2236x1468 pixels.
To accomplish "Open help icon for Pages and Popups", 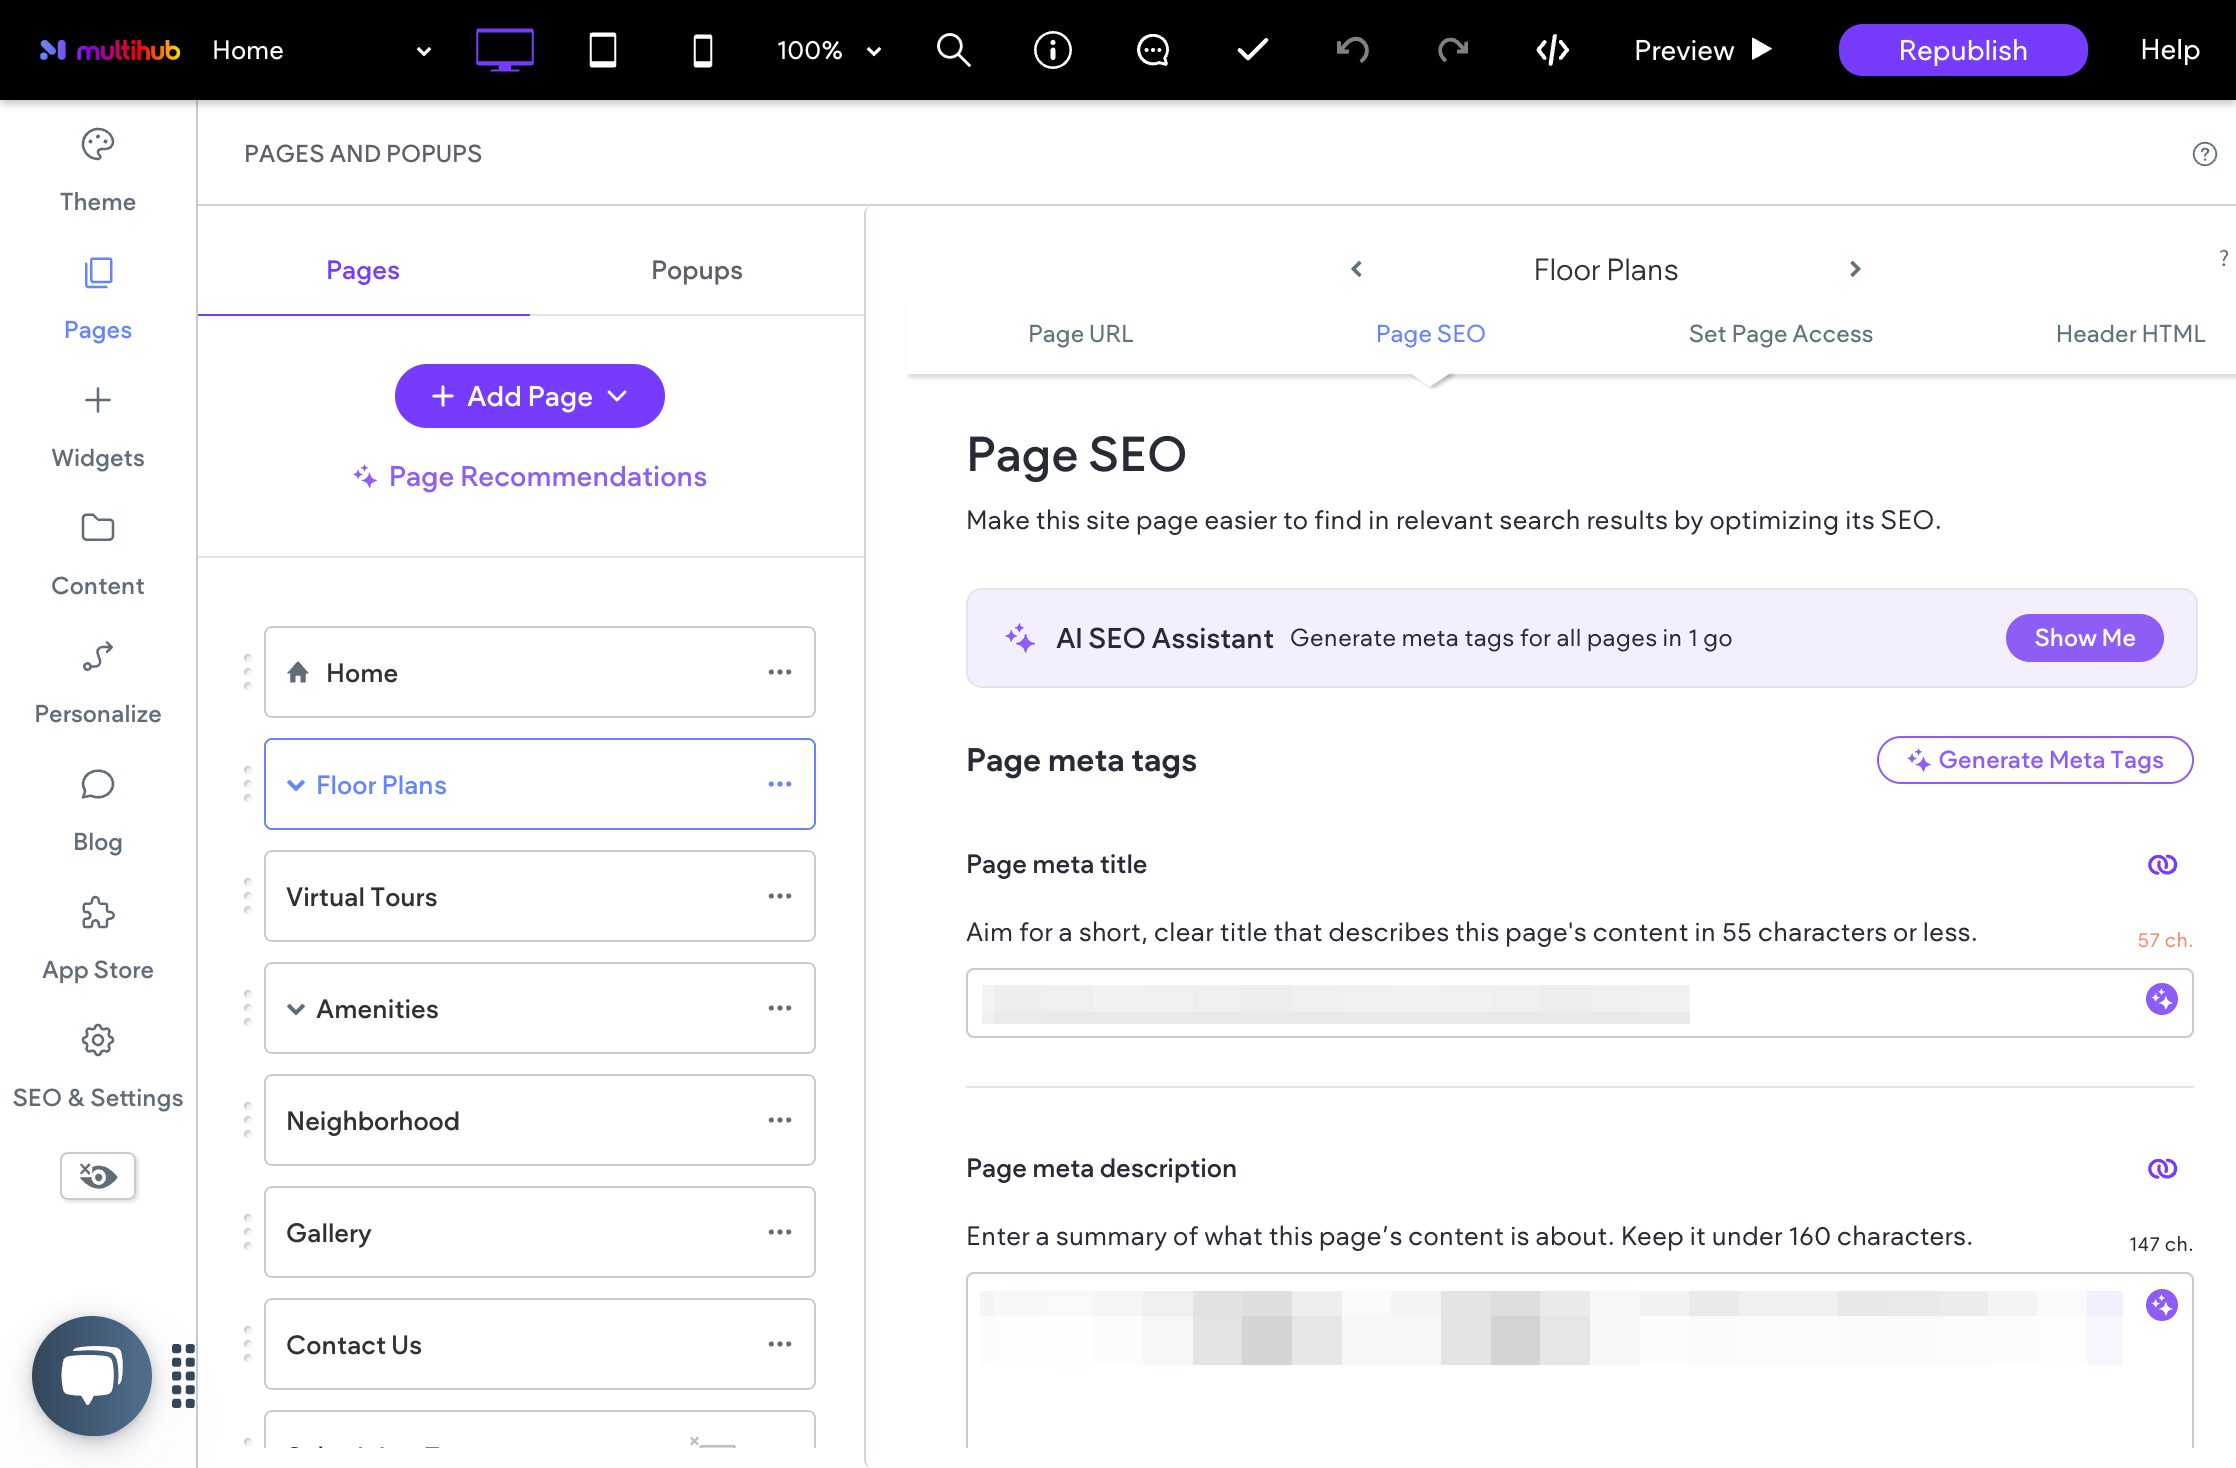I will [x=2205, y=154].
